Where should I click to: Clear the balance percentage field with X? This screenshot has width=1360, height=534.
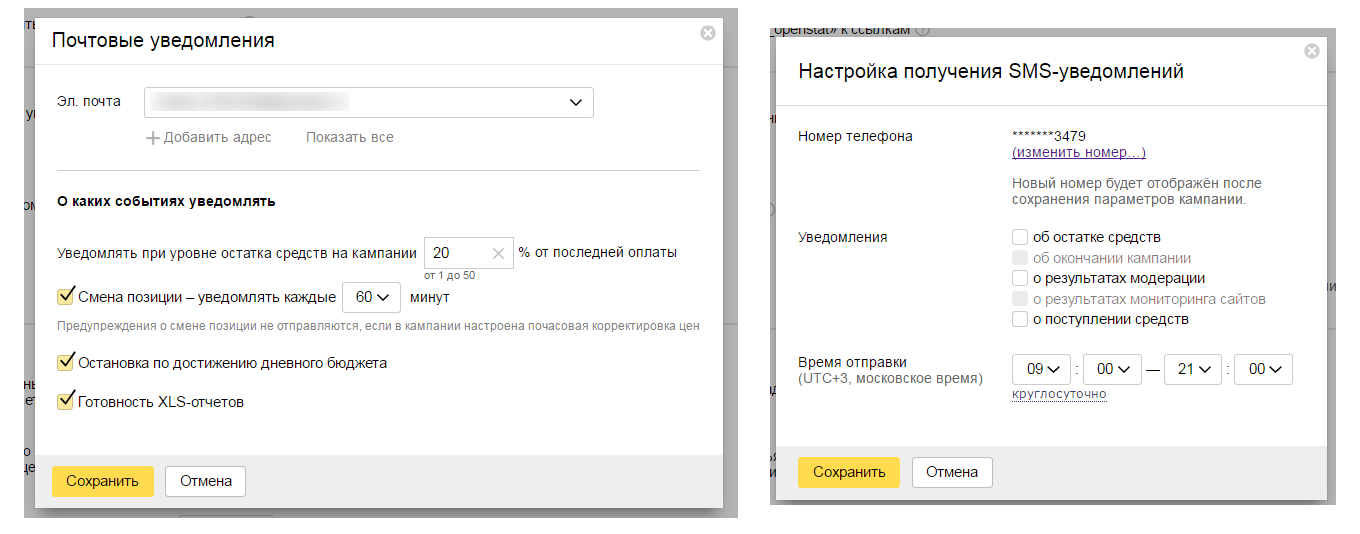coord(498,254)
